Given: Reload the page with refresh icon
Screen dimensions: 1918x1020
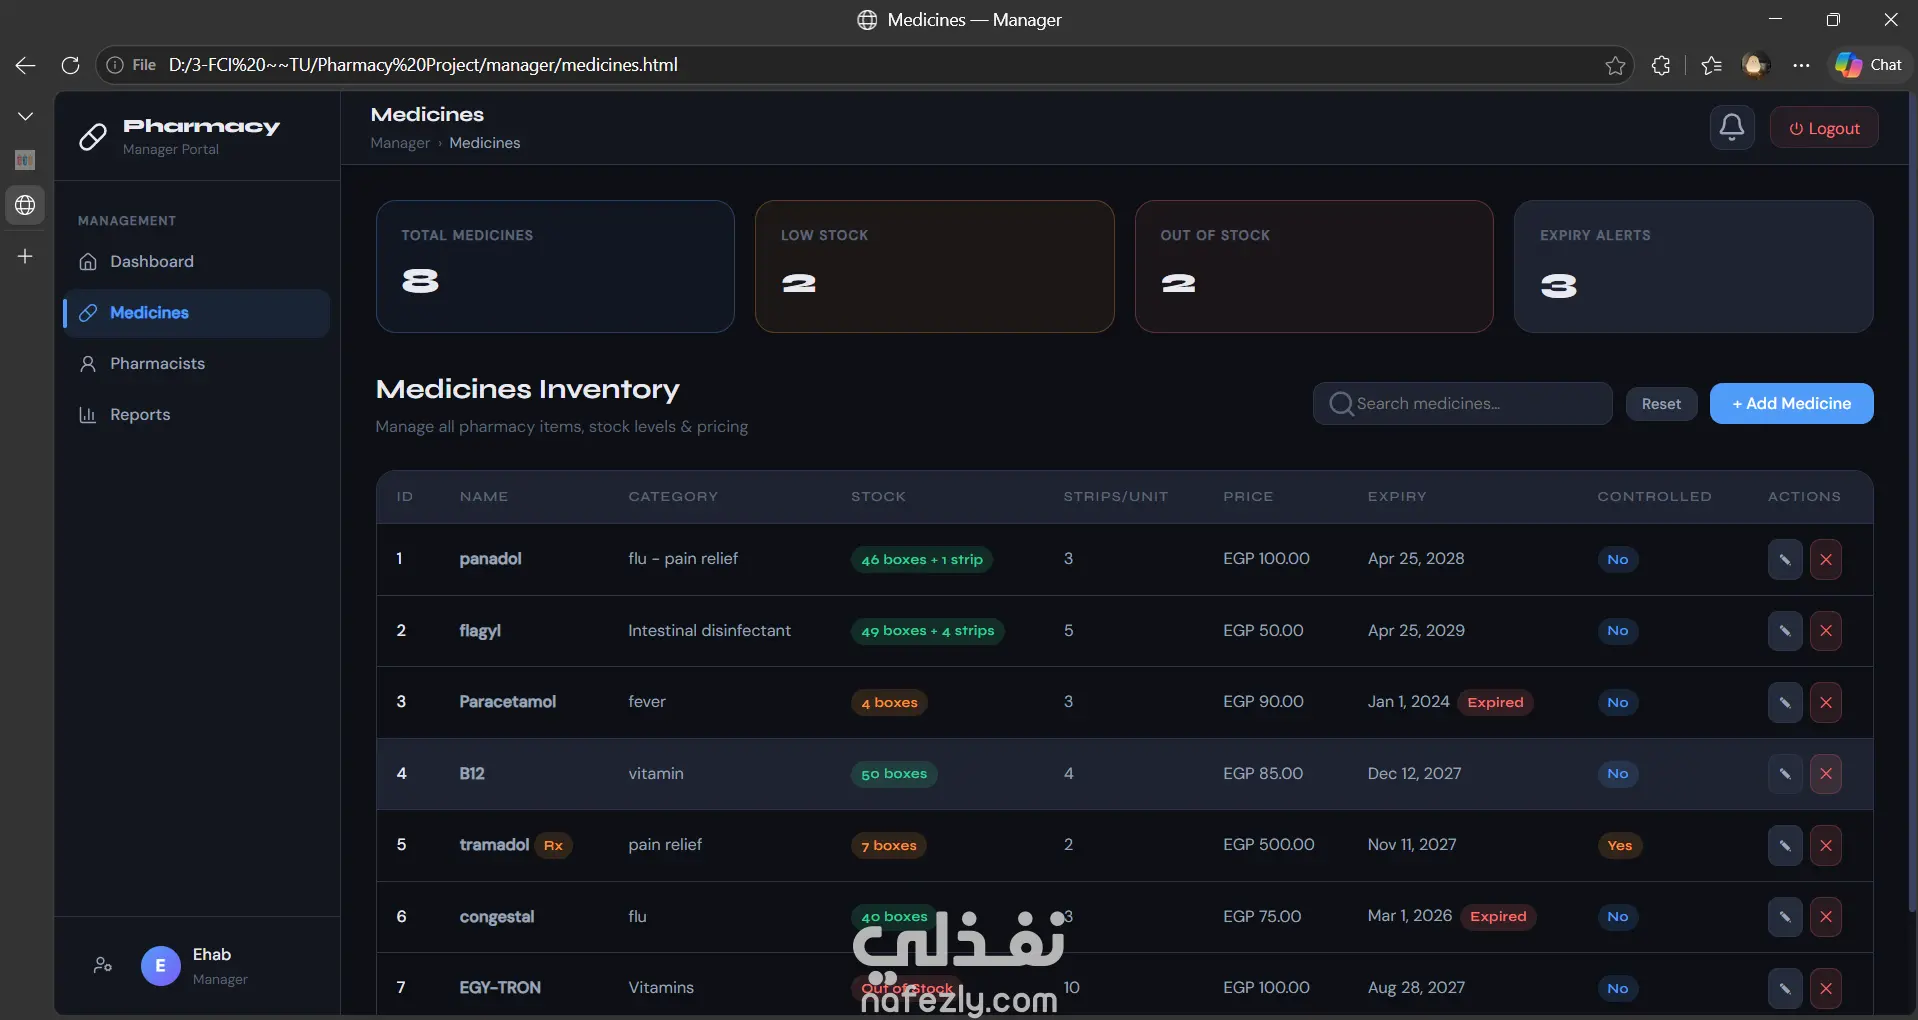Looking at the screenshot, I should click(70, 65).
